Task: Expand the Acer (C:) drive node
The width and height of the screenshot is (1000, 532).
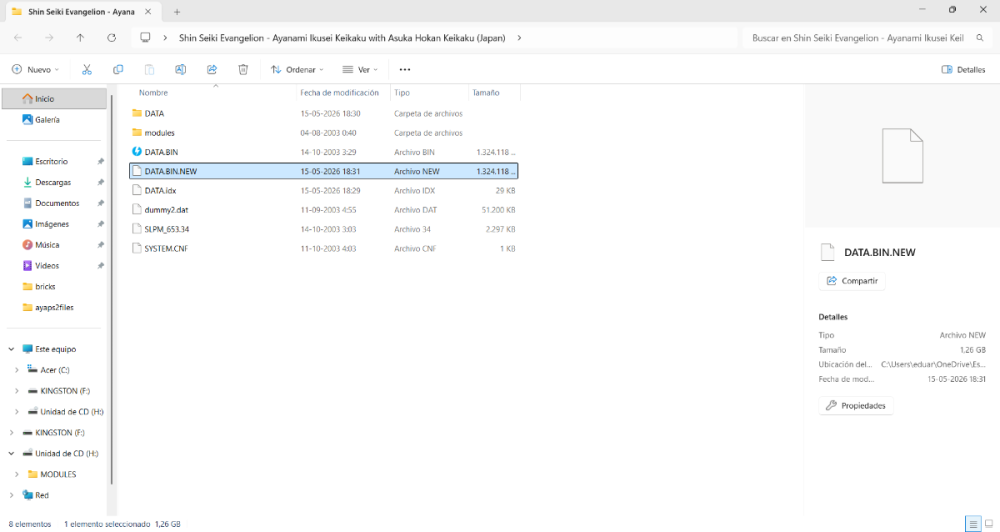Action: [x=17, y=370]
